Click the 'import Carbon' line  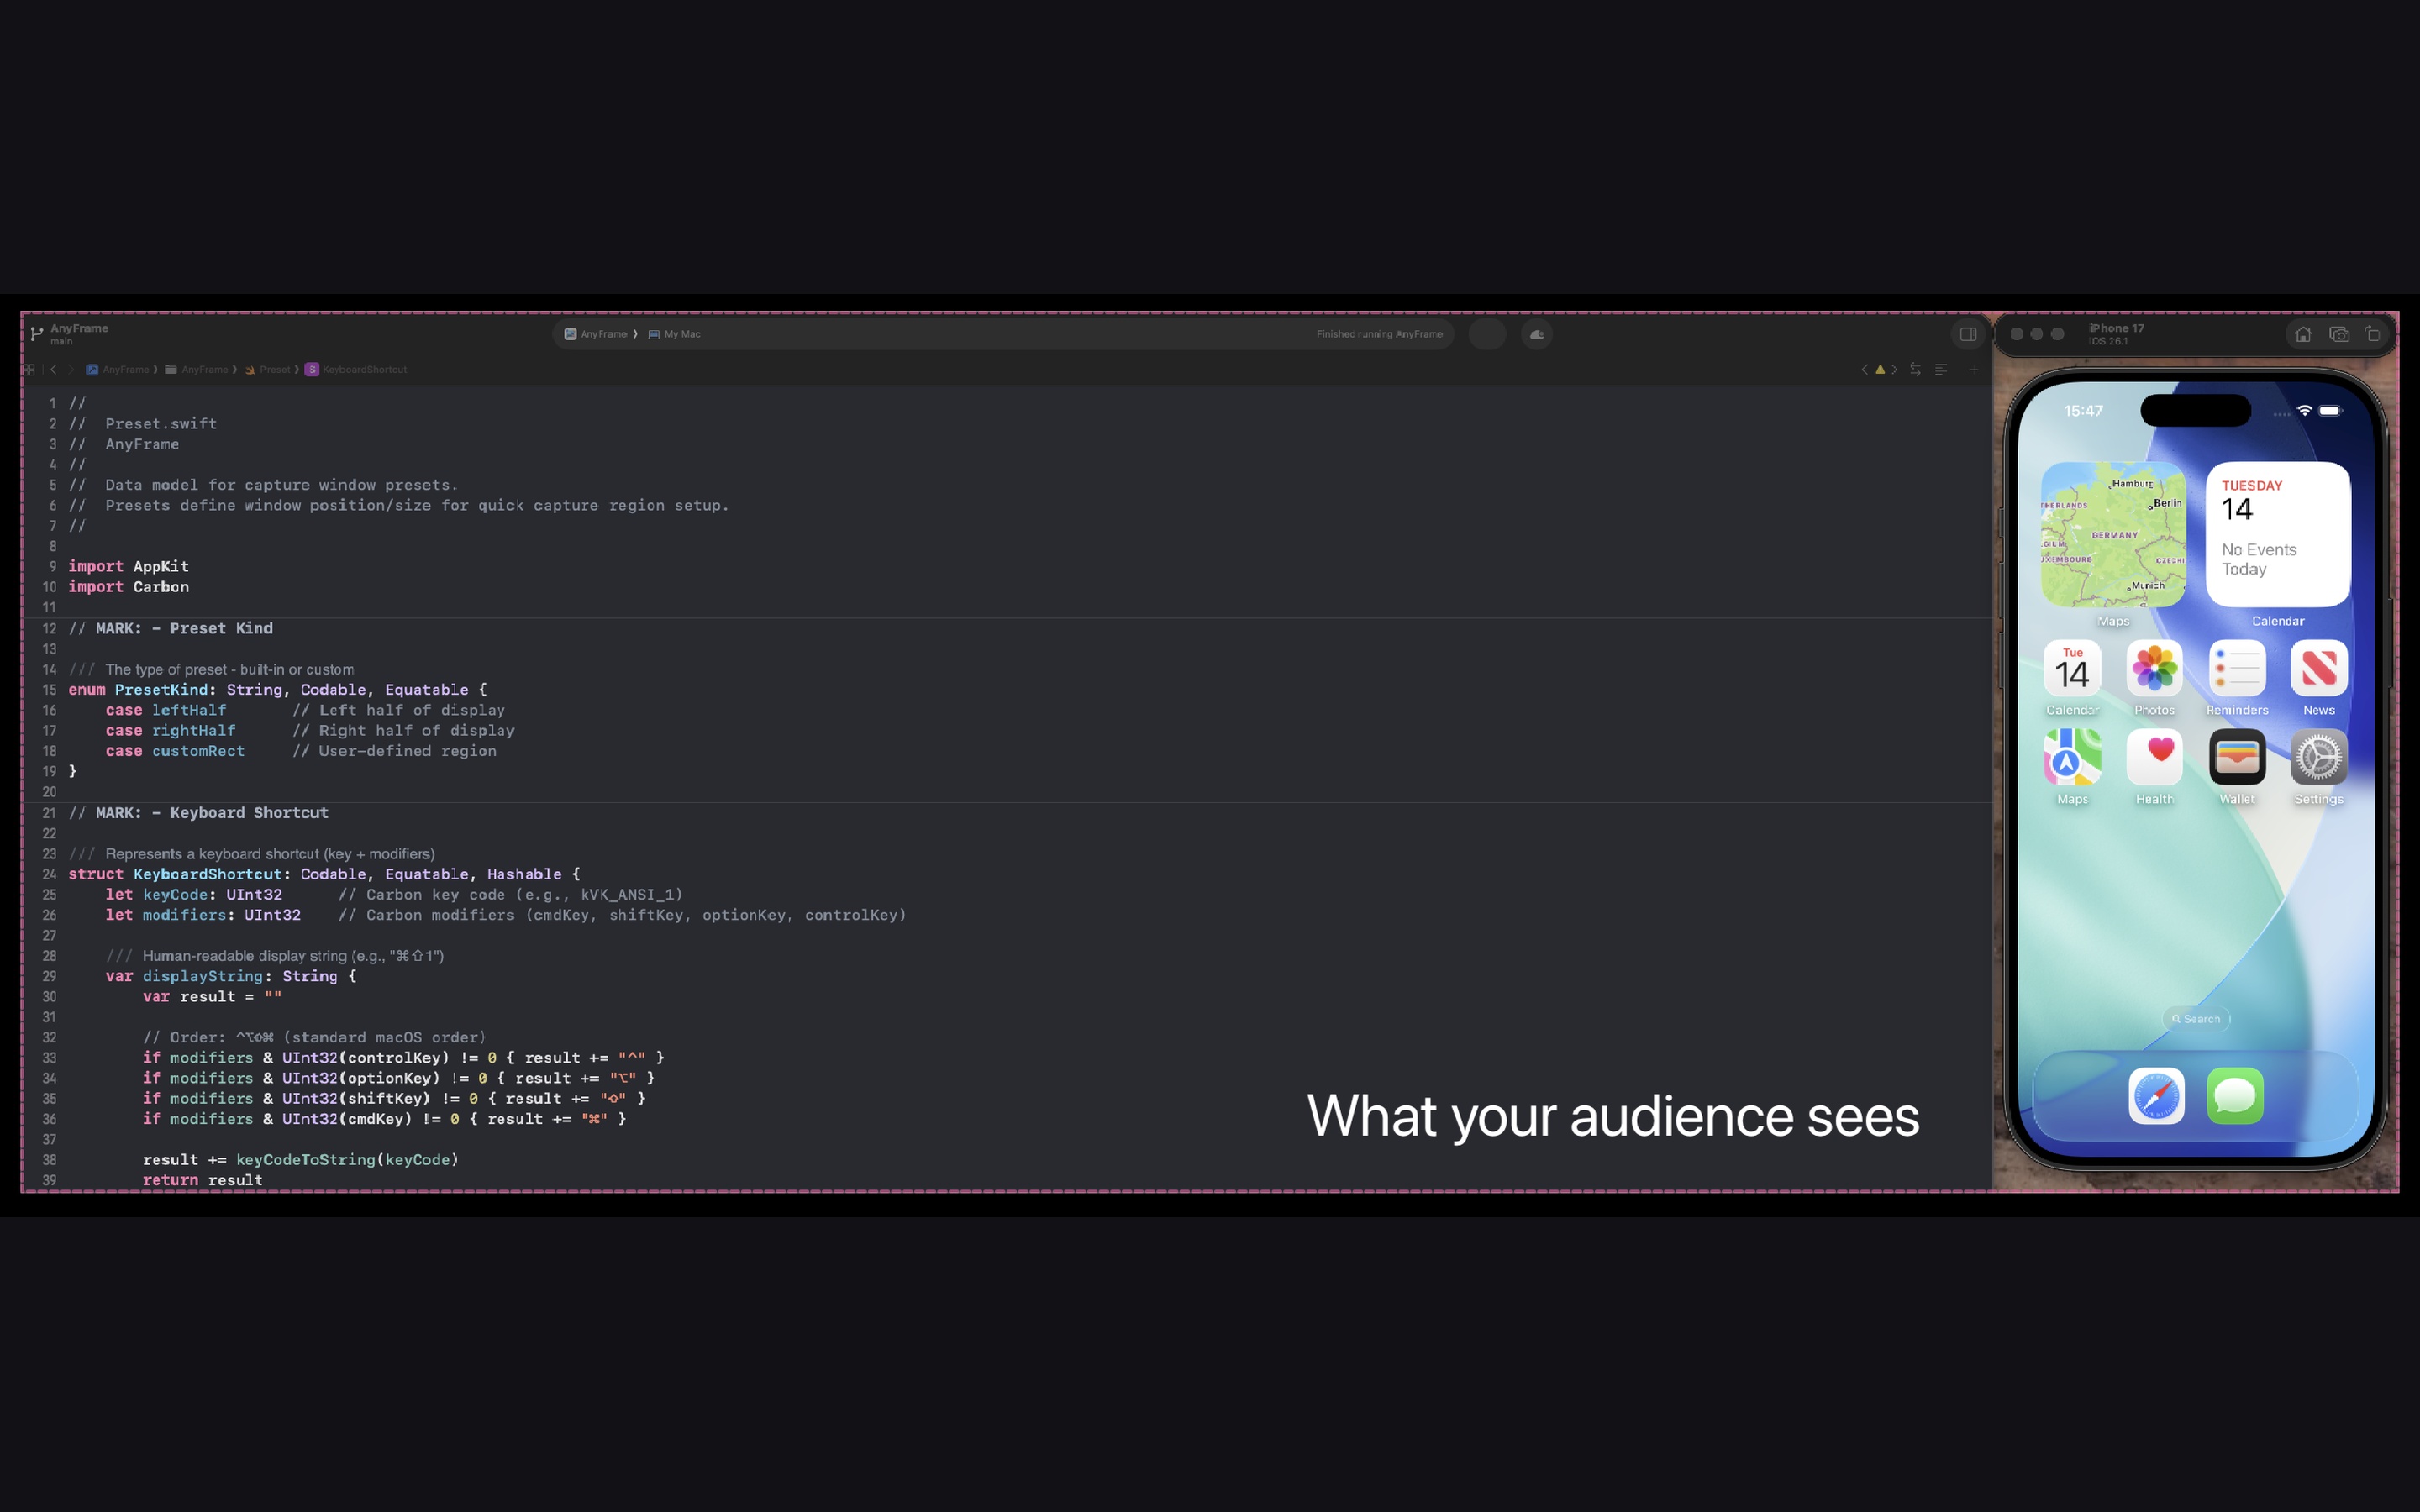click(x=128, y=587)
